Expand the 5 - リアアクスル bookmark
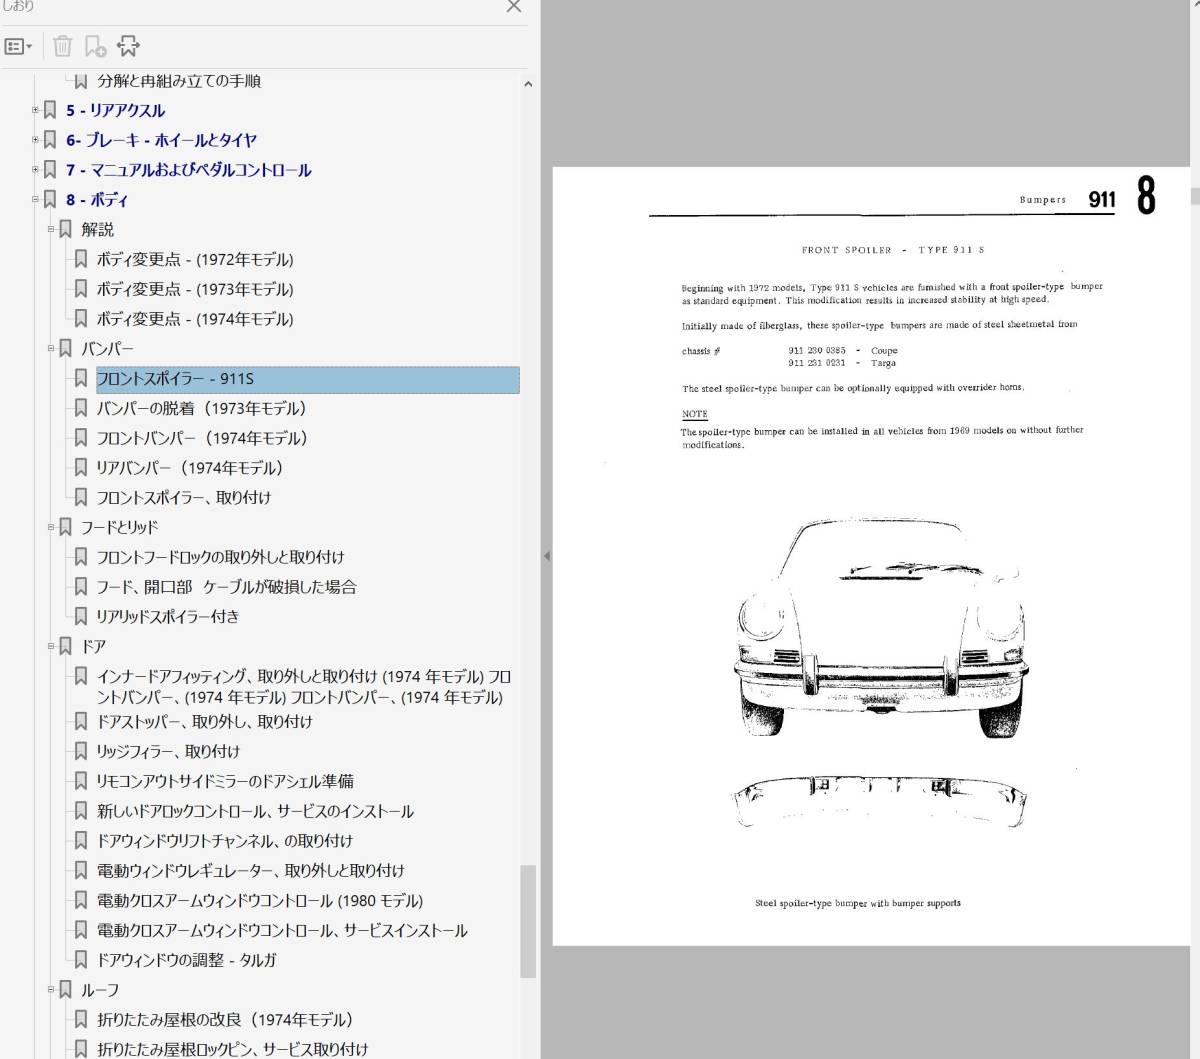The height and width of the screenshot is (1059, 1200). tap(35, 110)
